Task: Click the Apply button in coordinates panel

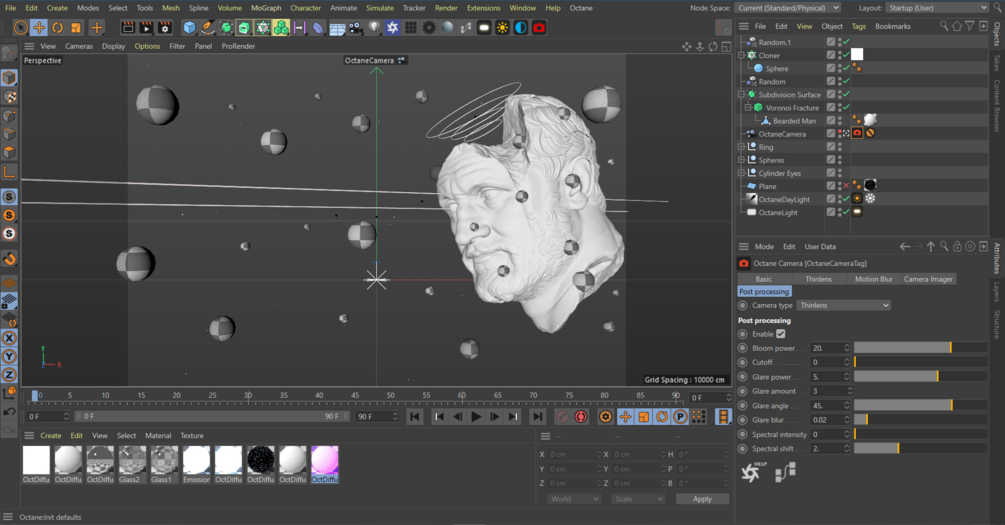Action: click(x=702, y=499)
